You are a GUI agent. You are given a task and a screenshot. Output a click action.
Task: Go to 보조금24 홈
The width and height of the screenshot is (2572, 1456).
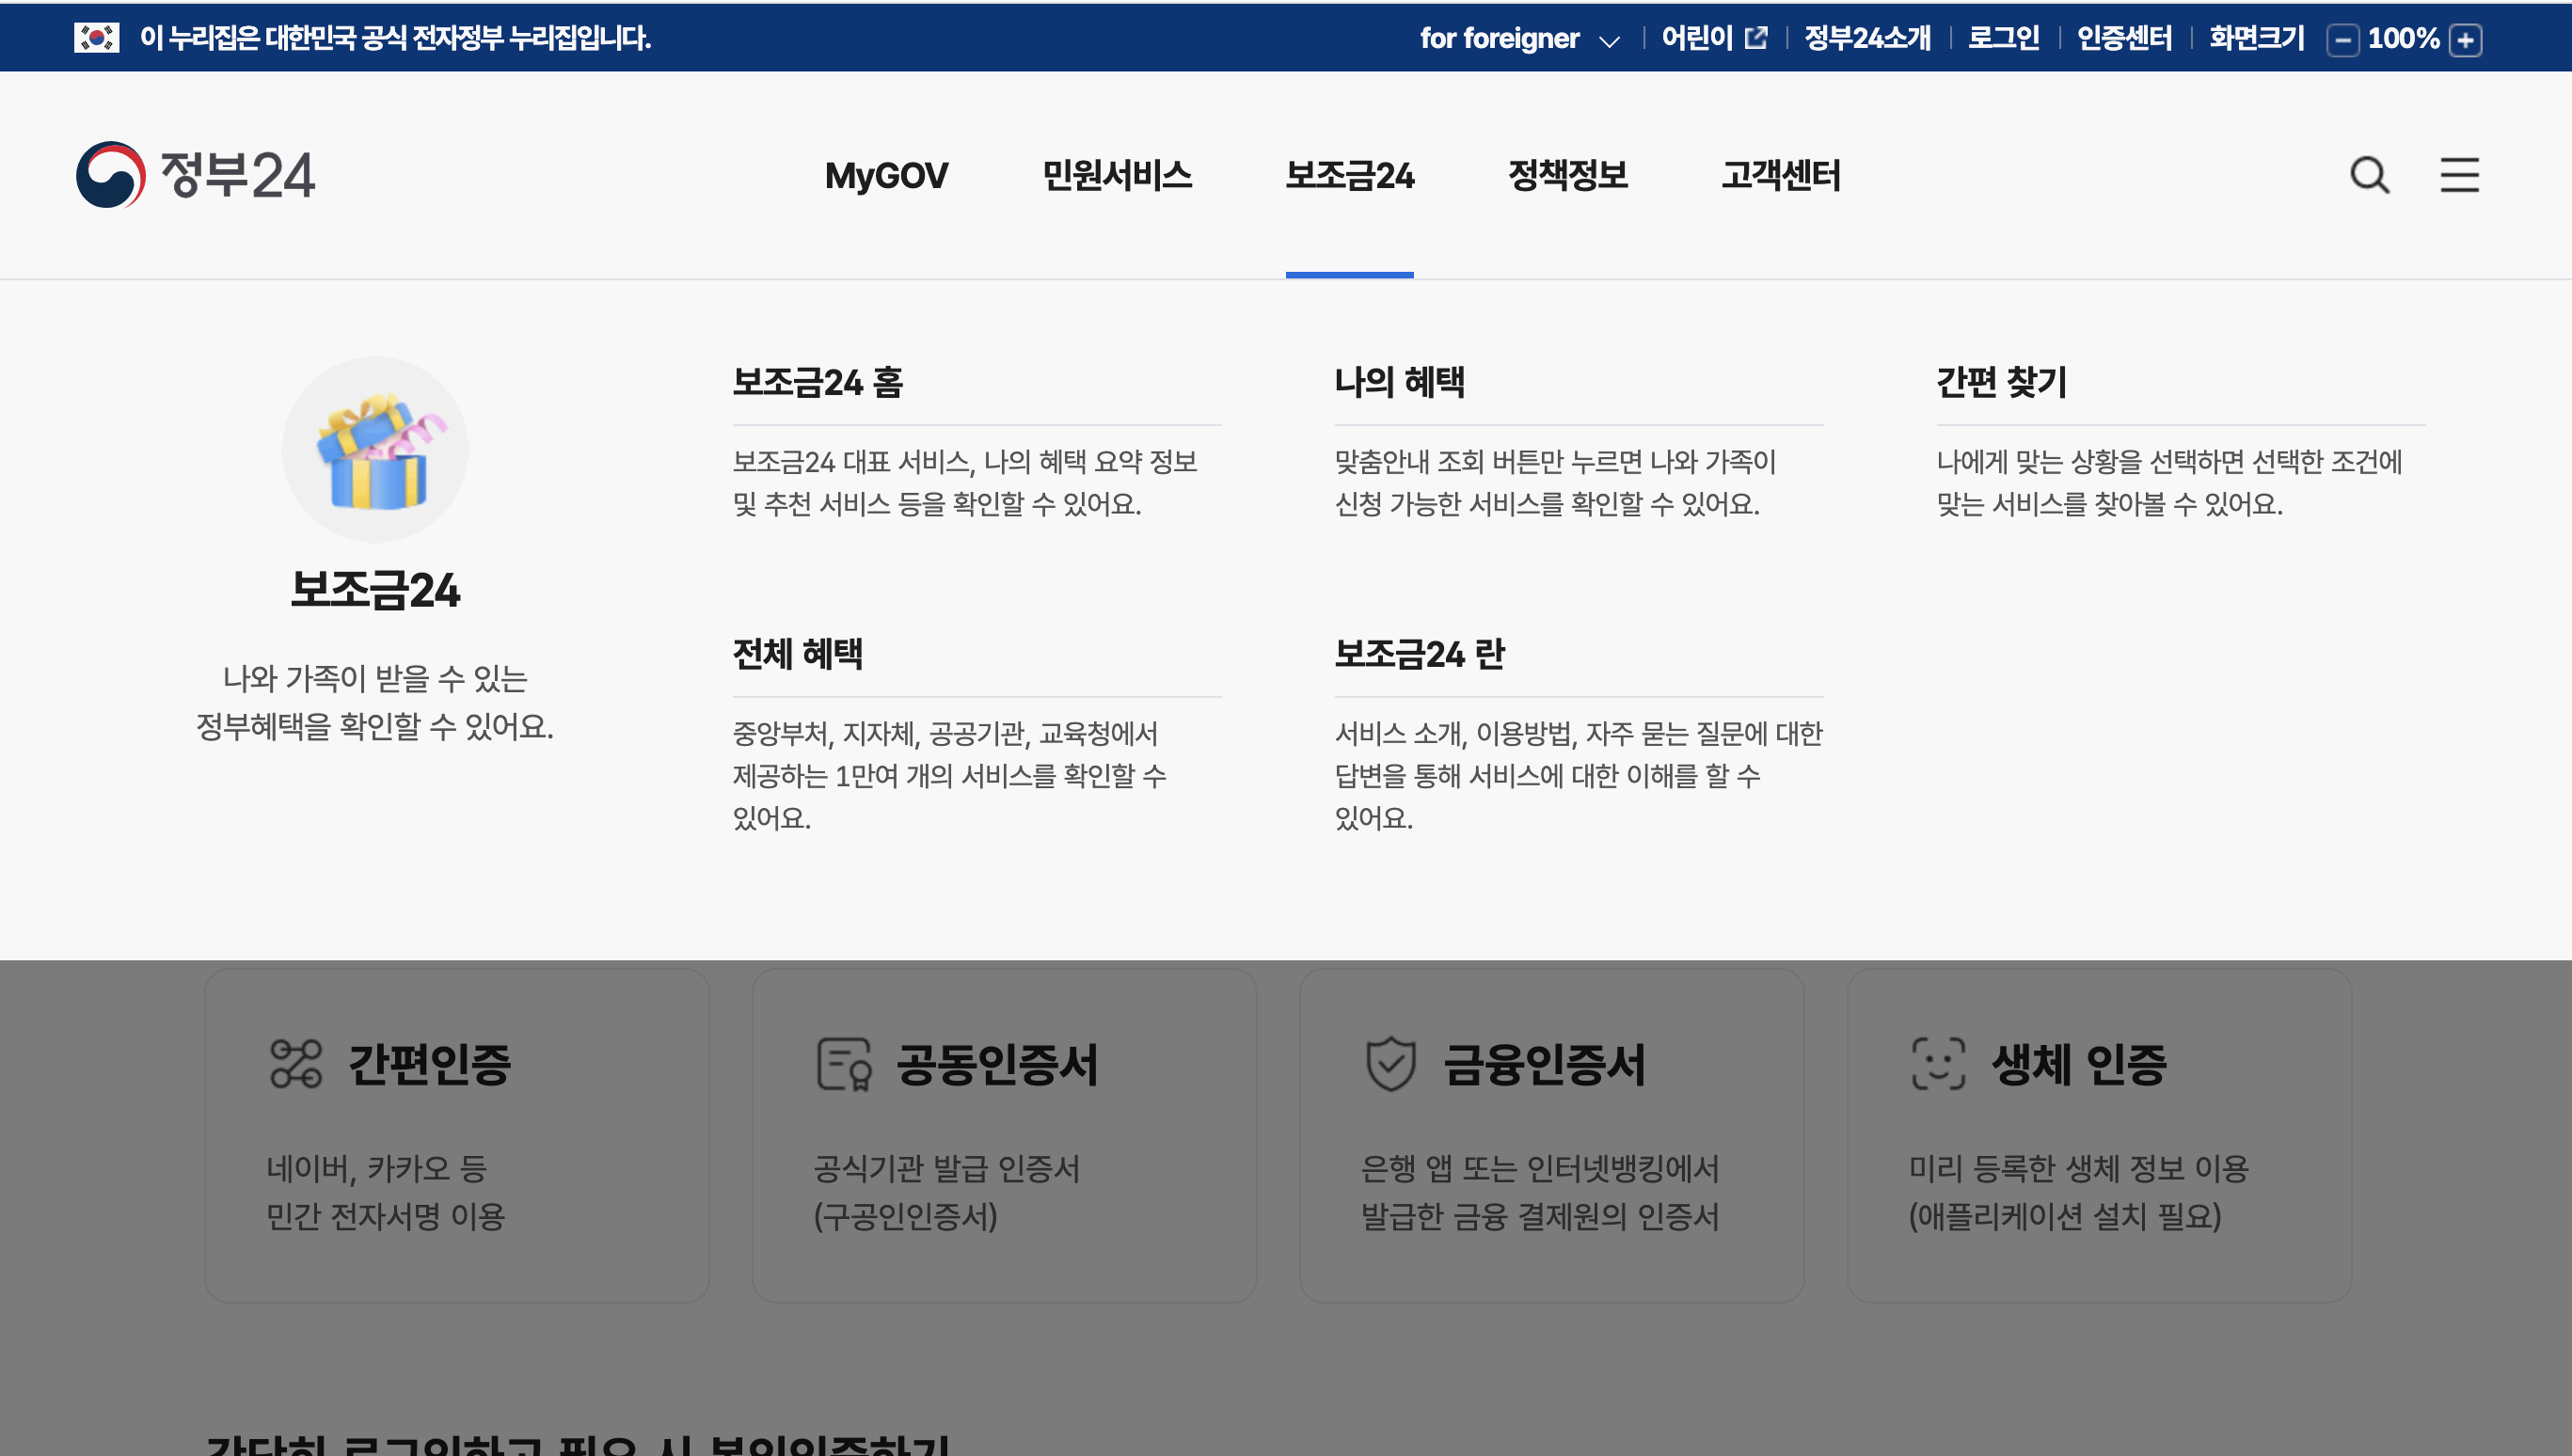817,383
